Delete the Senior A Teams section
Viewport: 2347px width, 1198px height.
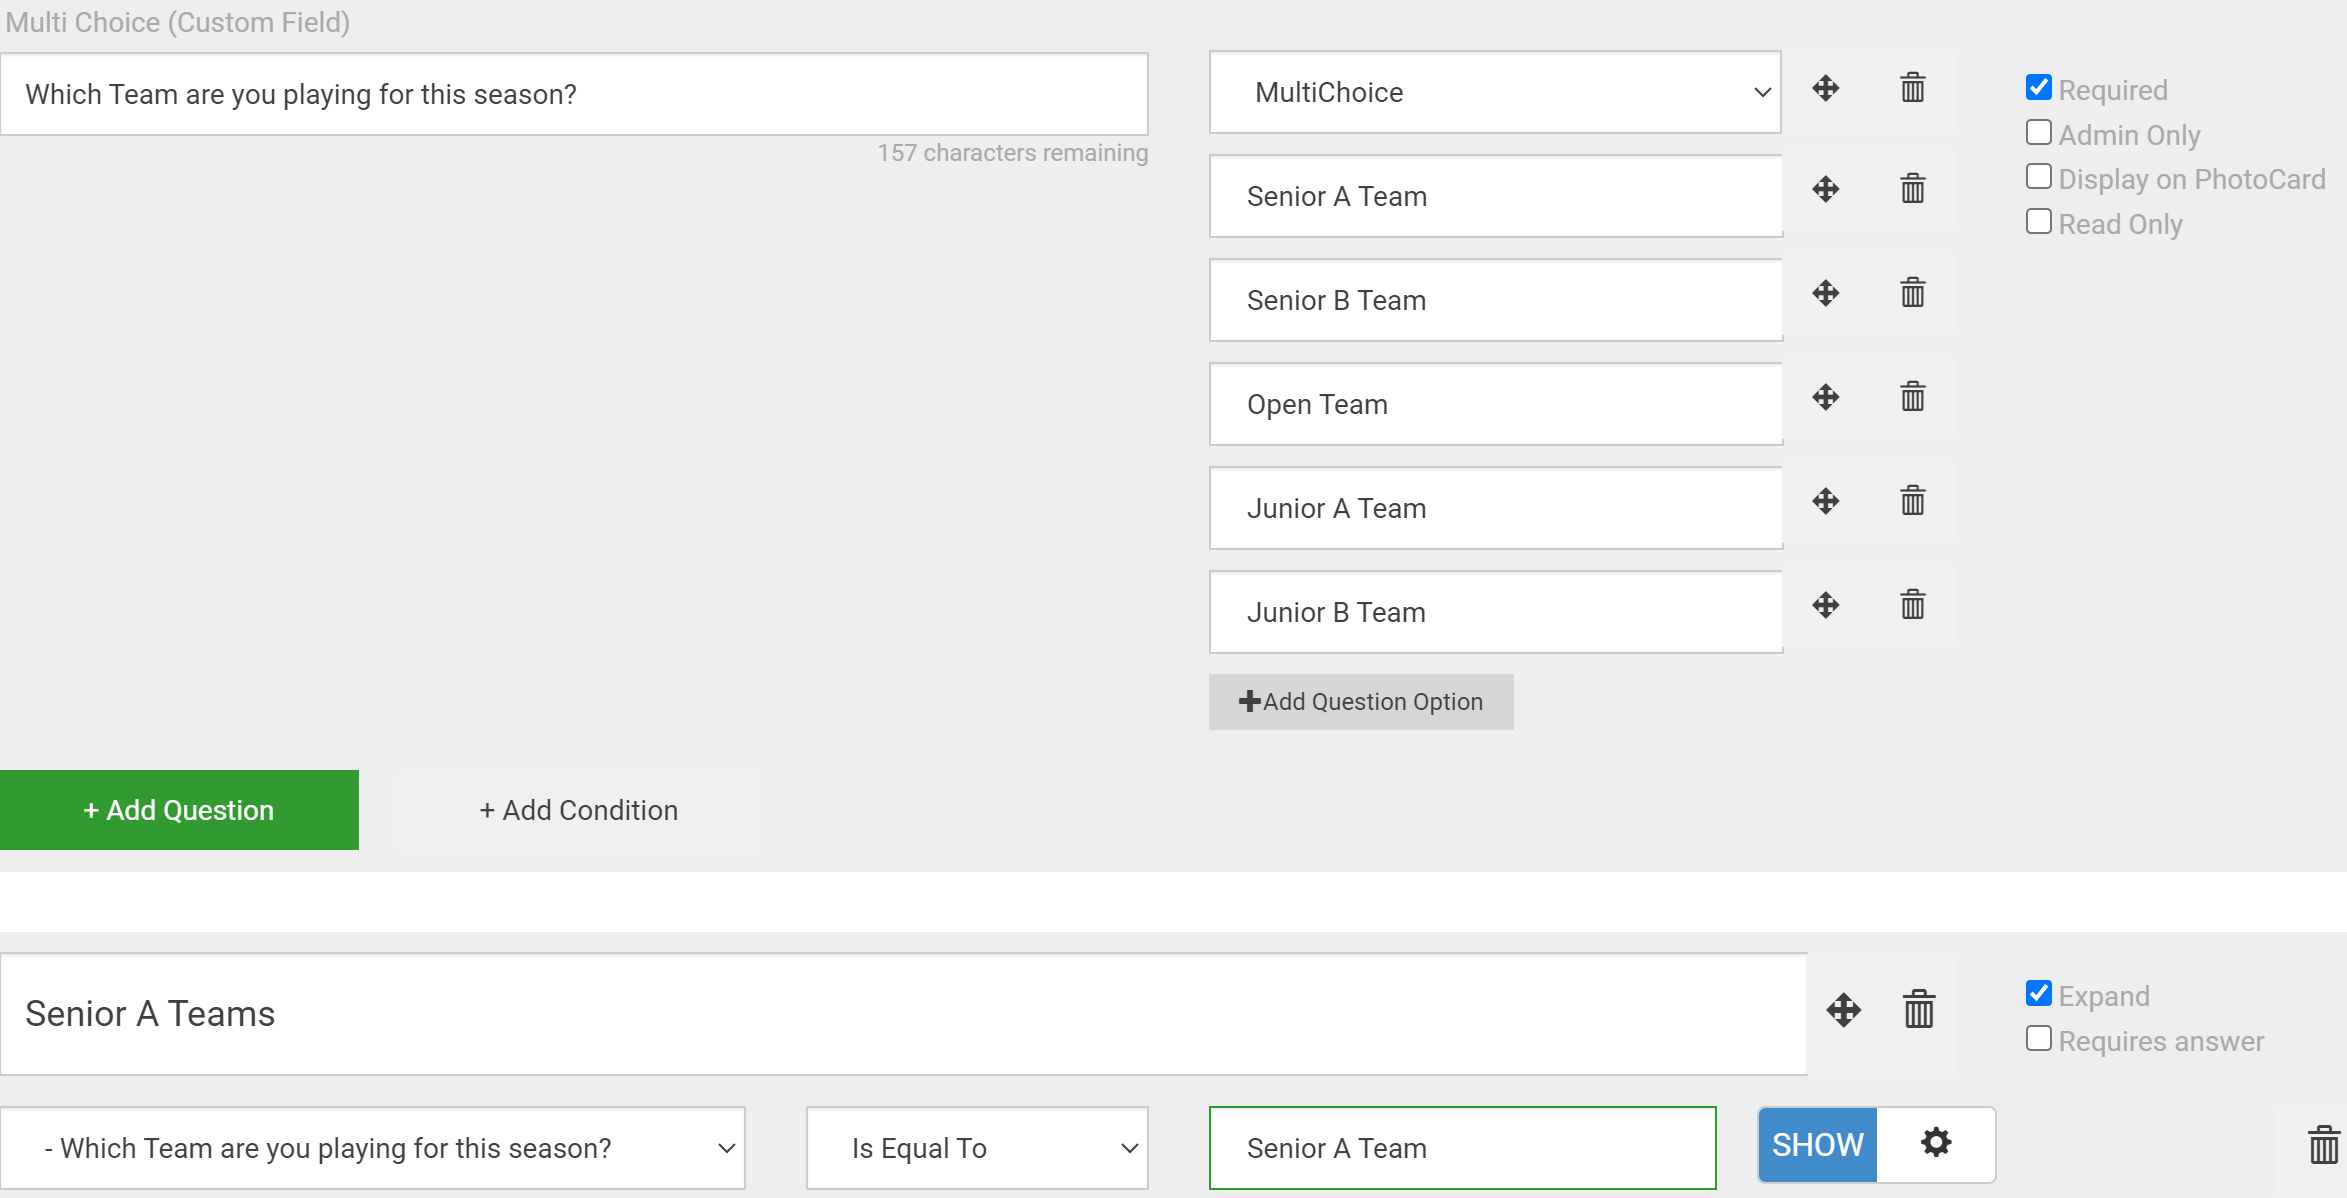pyautogui.click(x=1918, y=1010)
